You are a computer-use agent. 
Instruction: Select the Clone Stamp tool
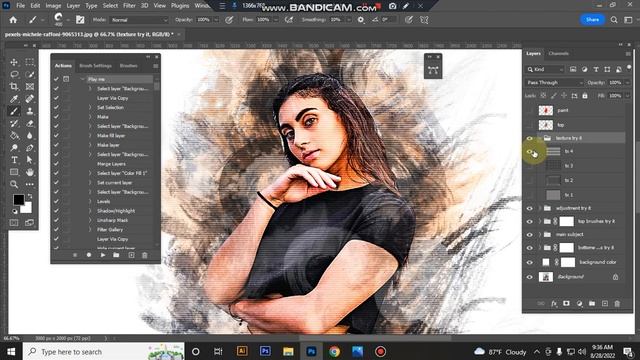(30, 111)
